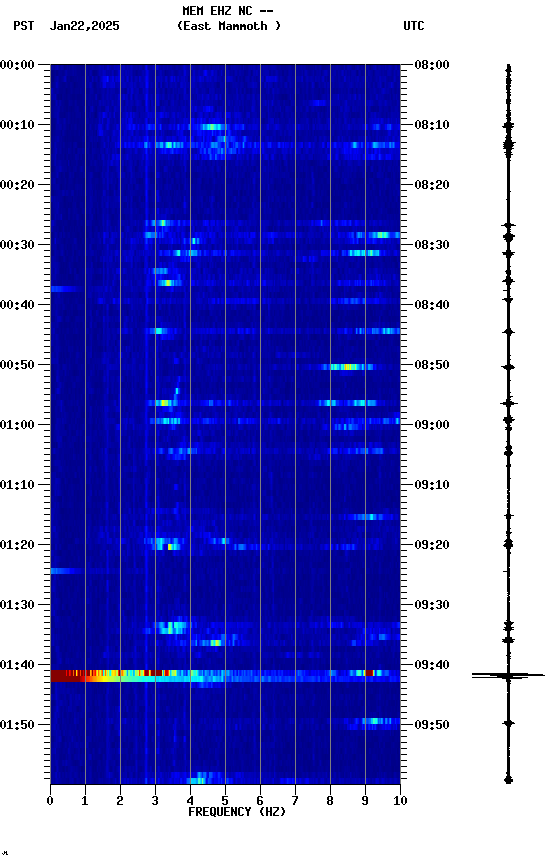Viewport: 552px width, 864px height.
Task: Click the 01:00 PST time label
Action: tap(17, 425)
